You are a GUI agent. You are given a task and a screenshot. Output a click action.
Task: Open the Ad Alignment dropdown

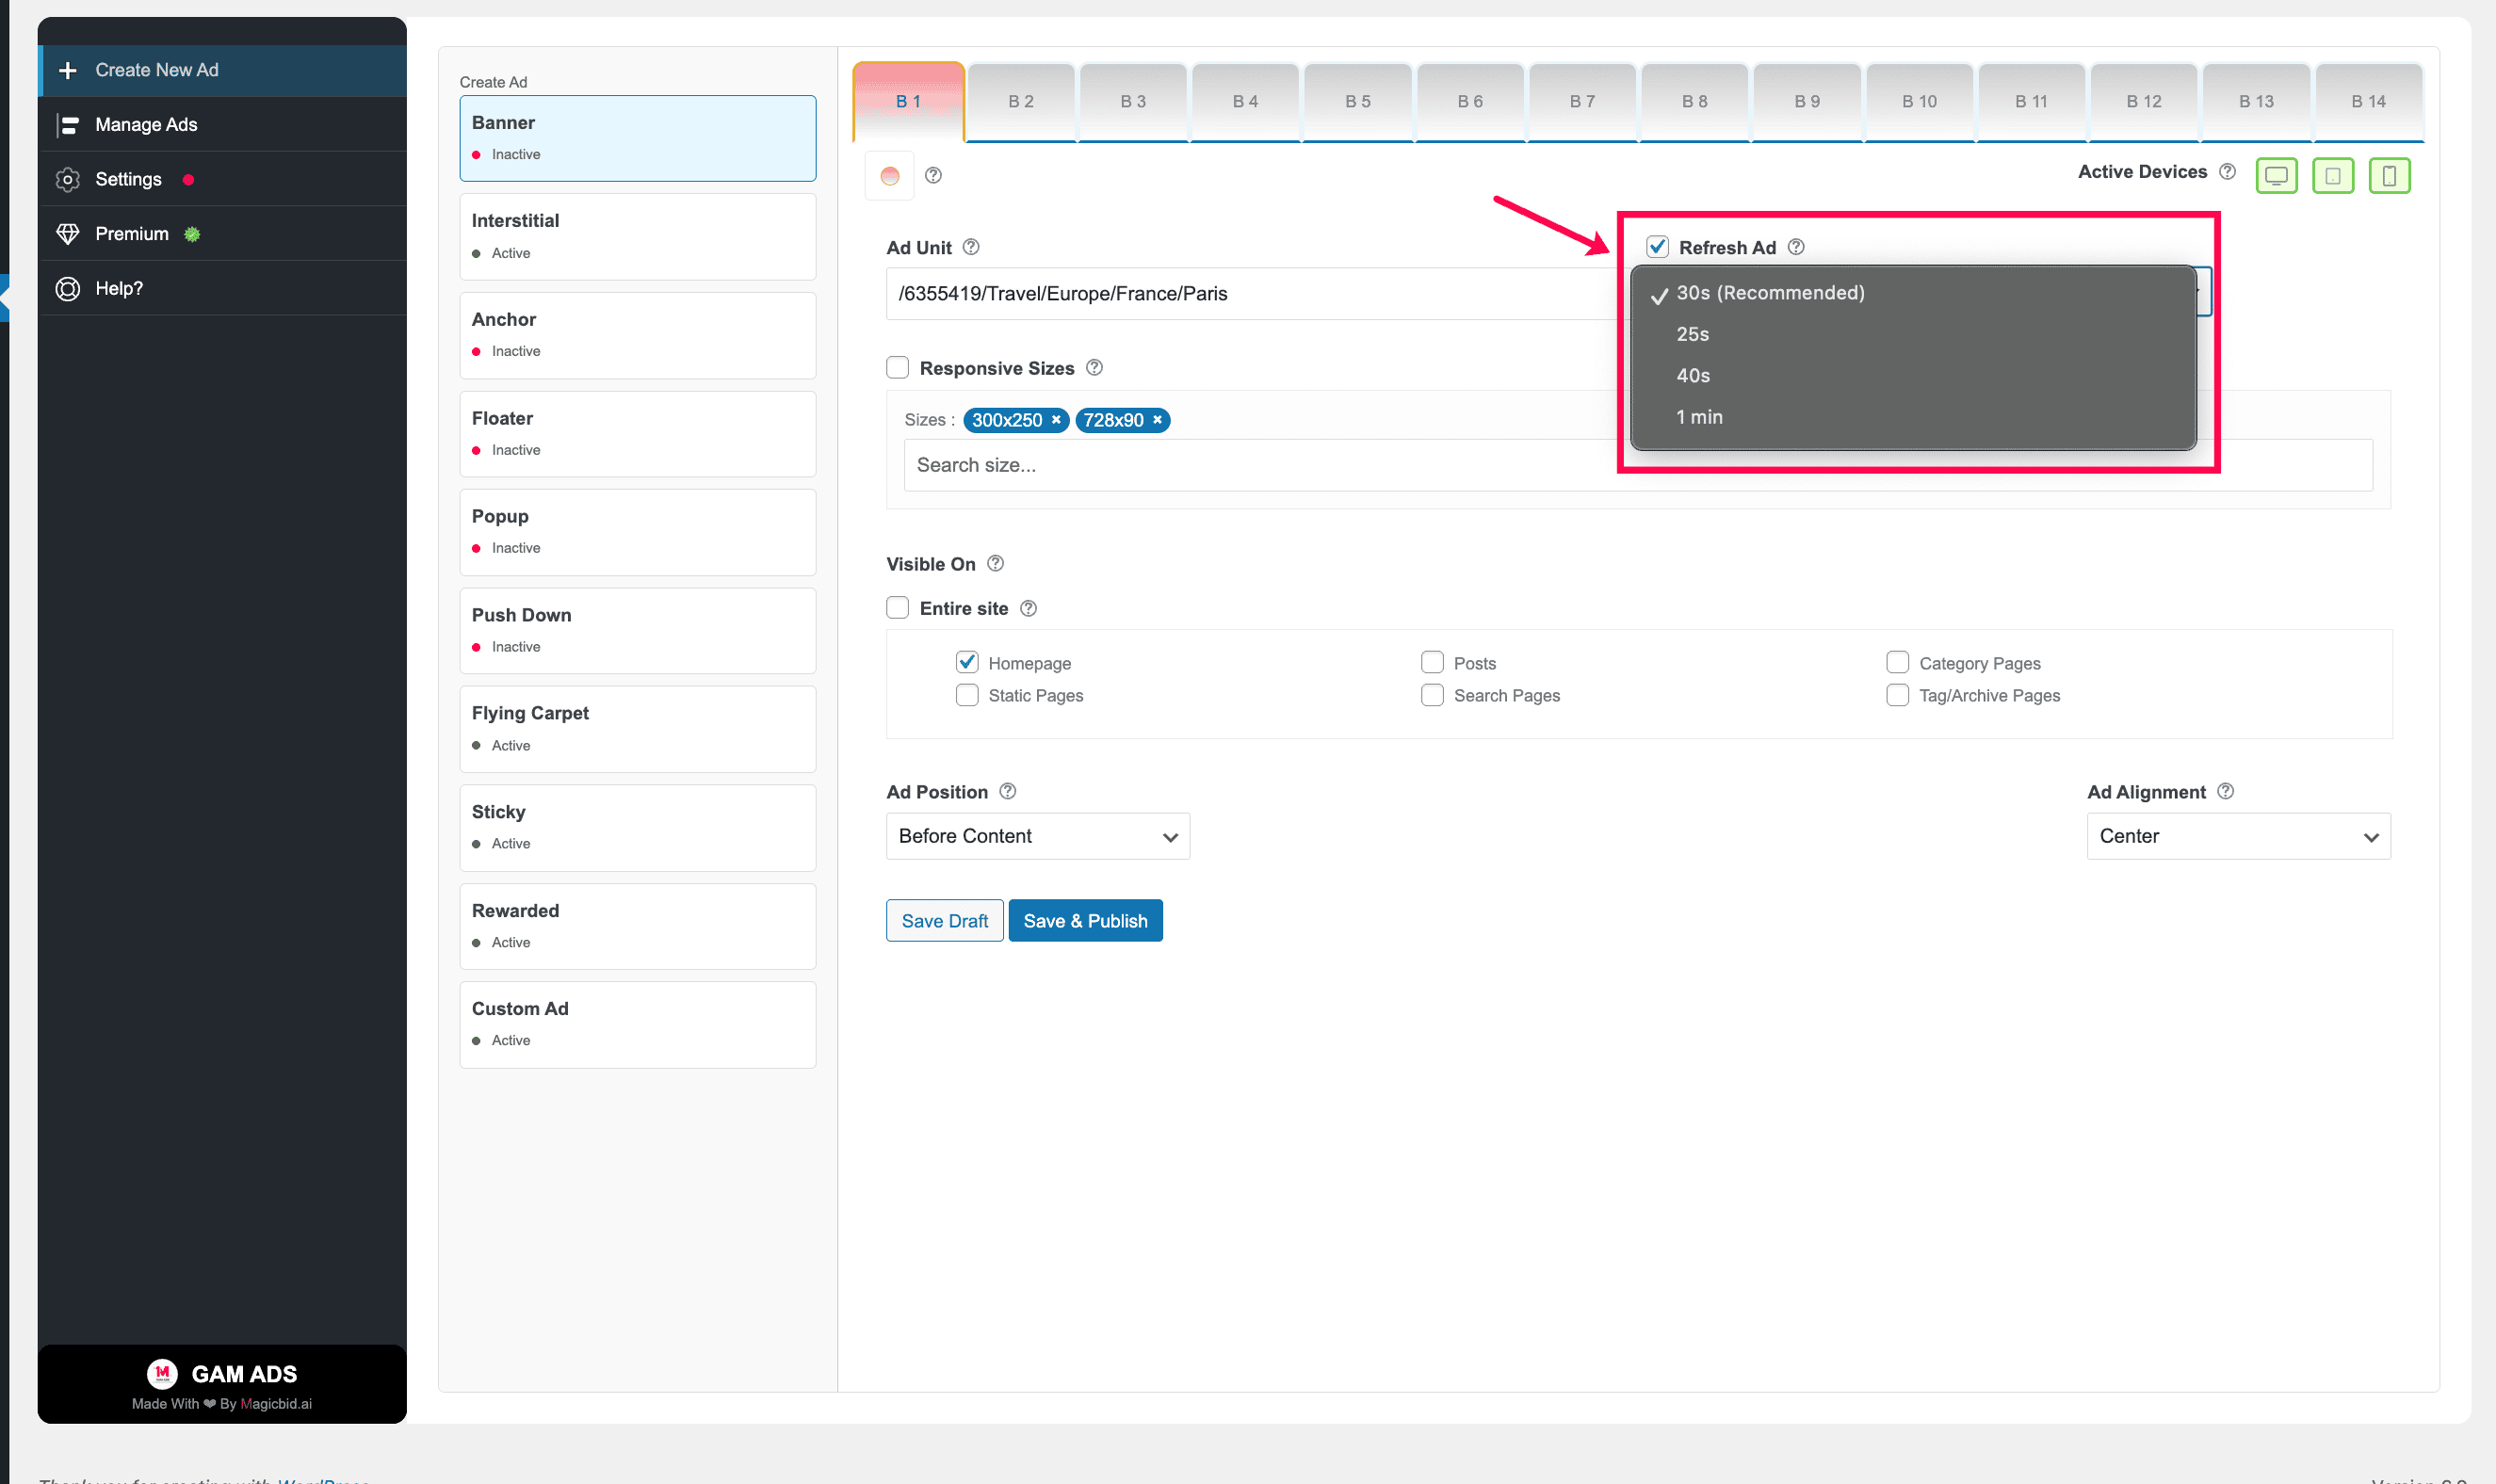pyautogui.click(x=2238, y=836)
